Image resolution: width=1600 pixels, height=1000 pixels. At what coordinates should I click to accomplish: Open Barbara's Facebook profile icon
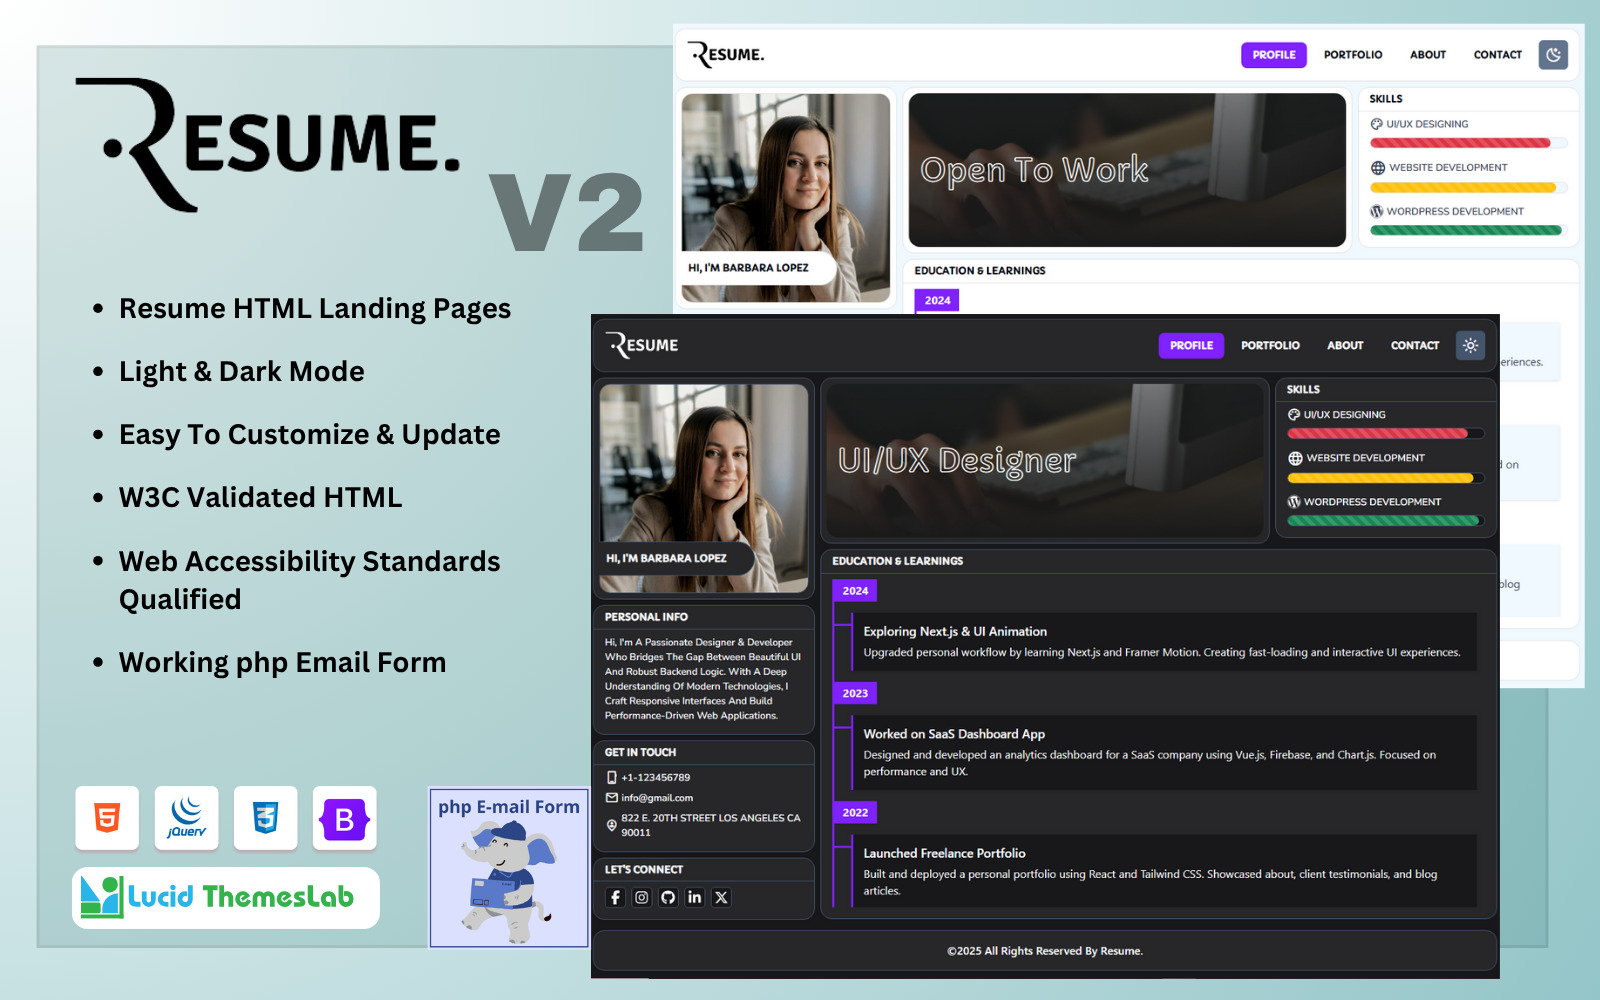615,897
